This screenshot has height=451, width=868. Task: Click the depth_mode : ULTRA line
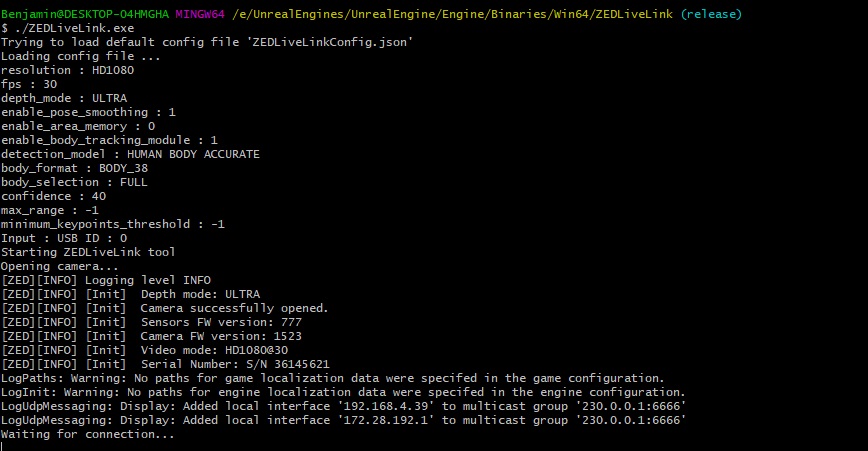pyautogui.click(x=64, y=98)
